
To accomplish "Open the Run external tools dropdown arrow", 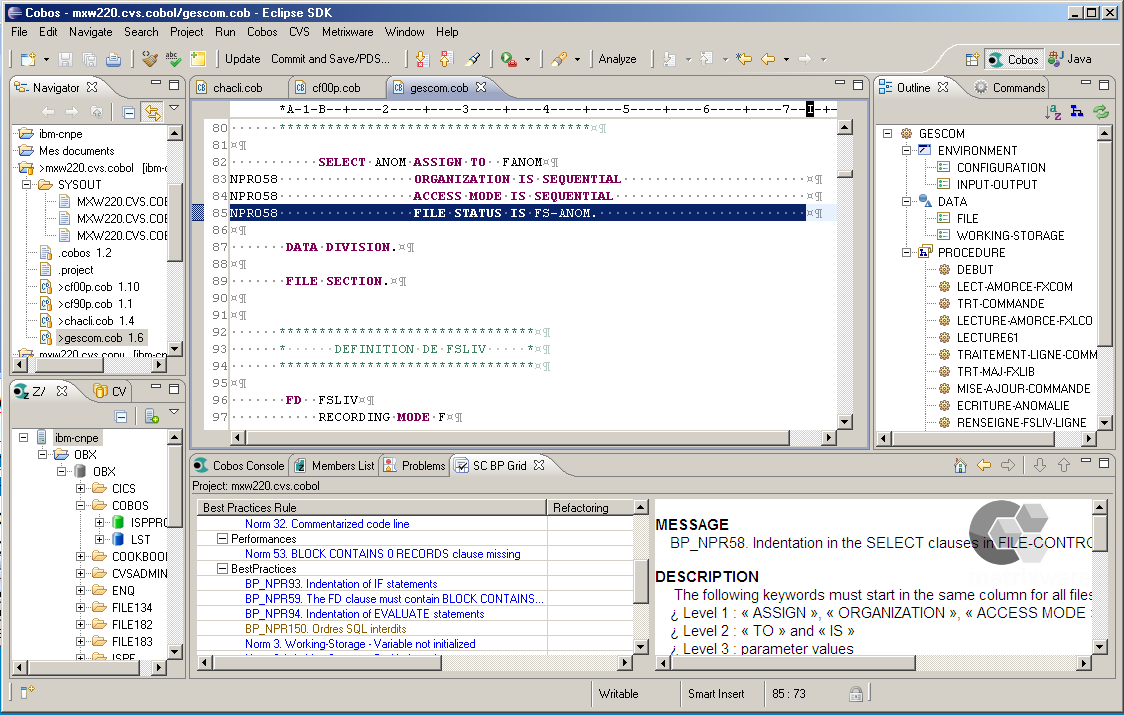I will coord(527,60).
